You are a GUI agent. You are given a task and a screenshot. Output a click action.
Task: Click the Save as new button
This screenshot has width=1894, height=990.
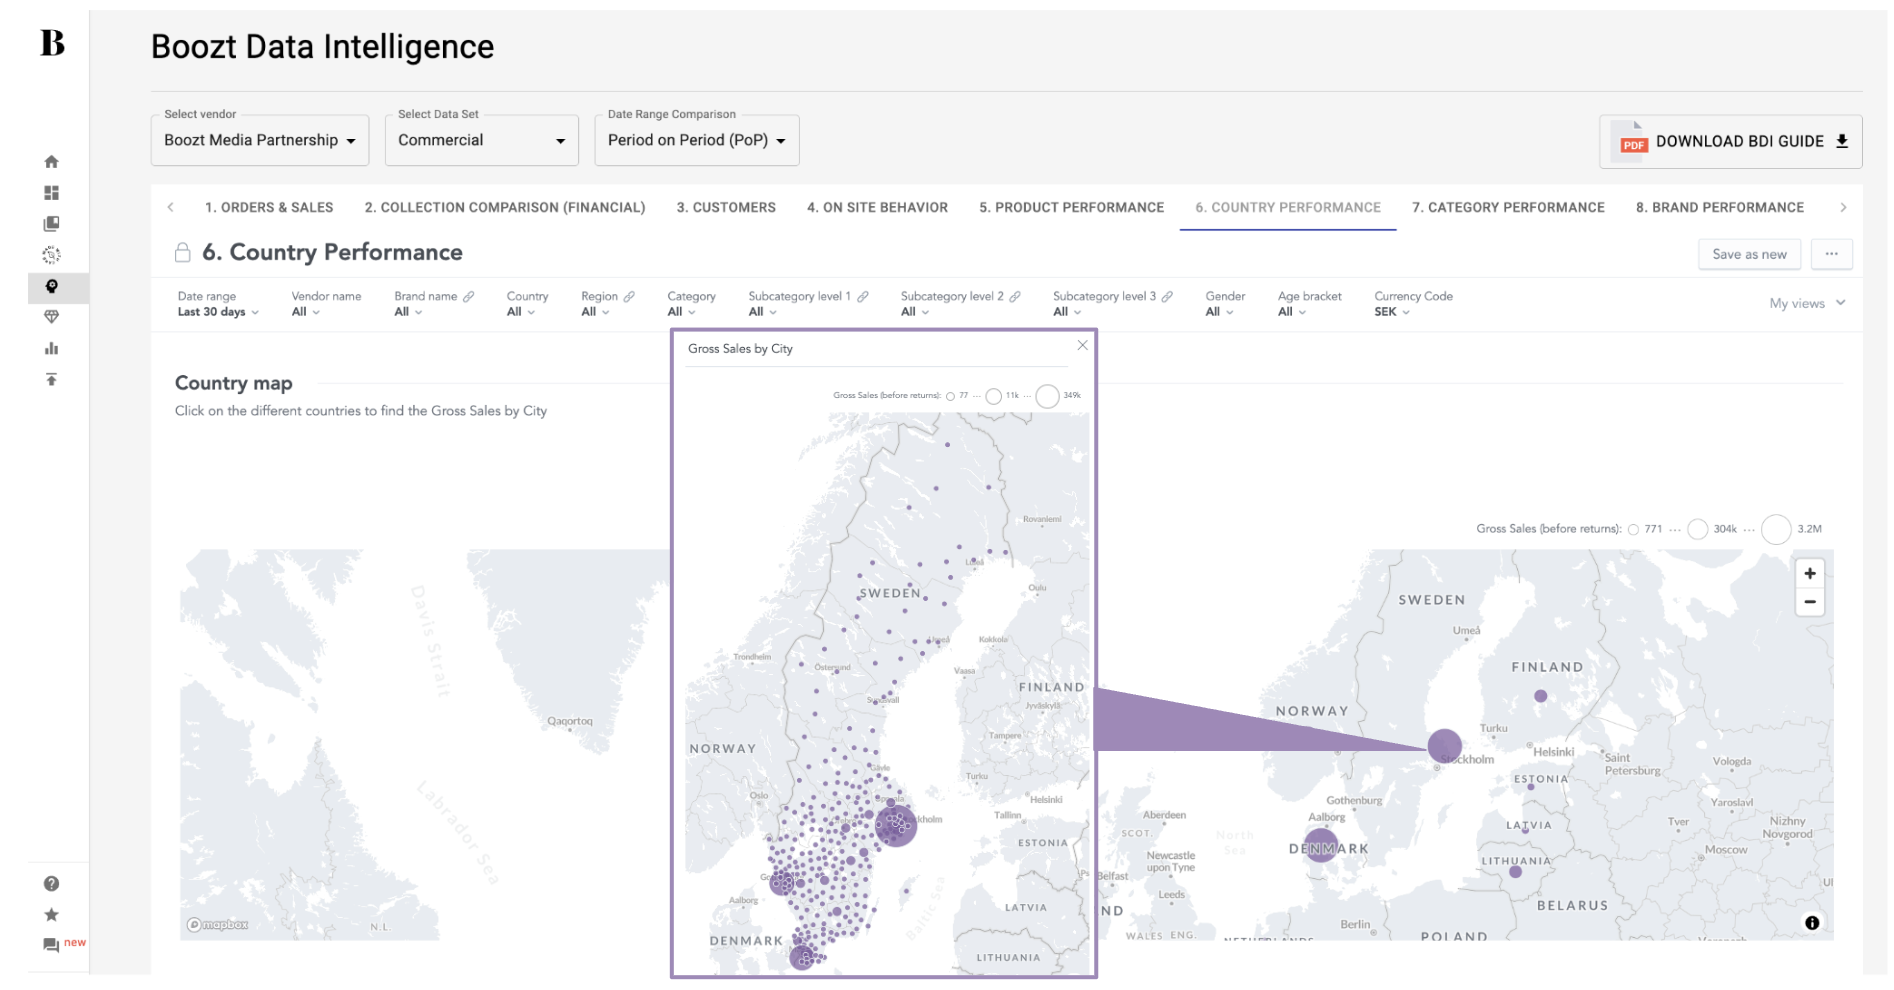1749,255
